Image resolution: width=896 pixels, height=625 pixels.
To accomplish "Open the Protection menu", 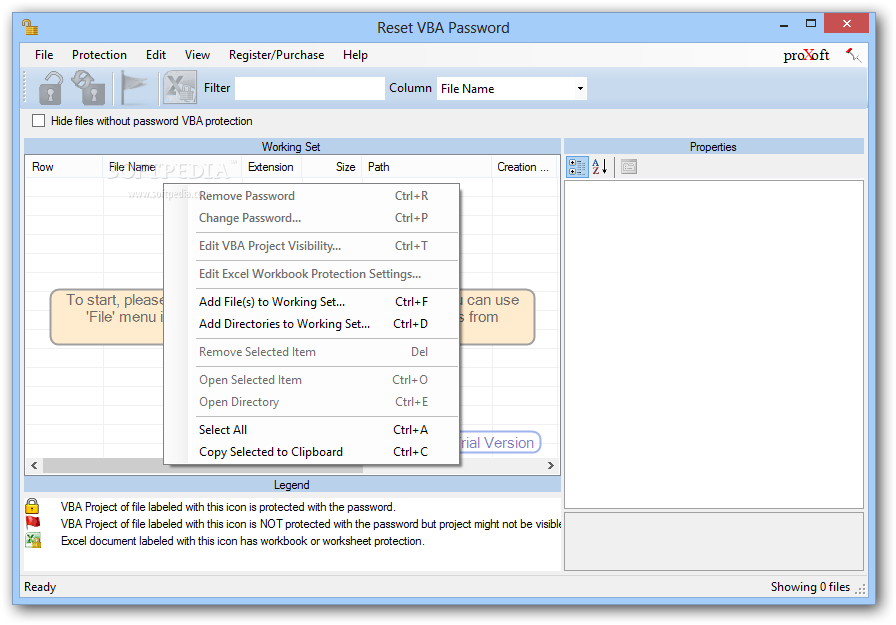I will pos(99,55).
